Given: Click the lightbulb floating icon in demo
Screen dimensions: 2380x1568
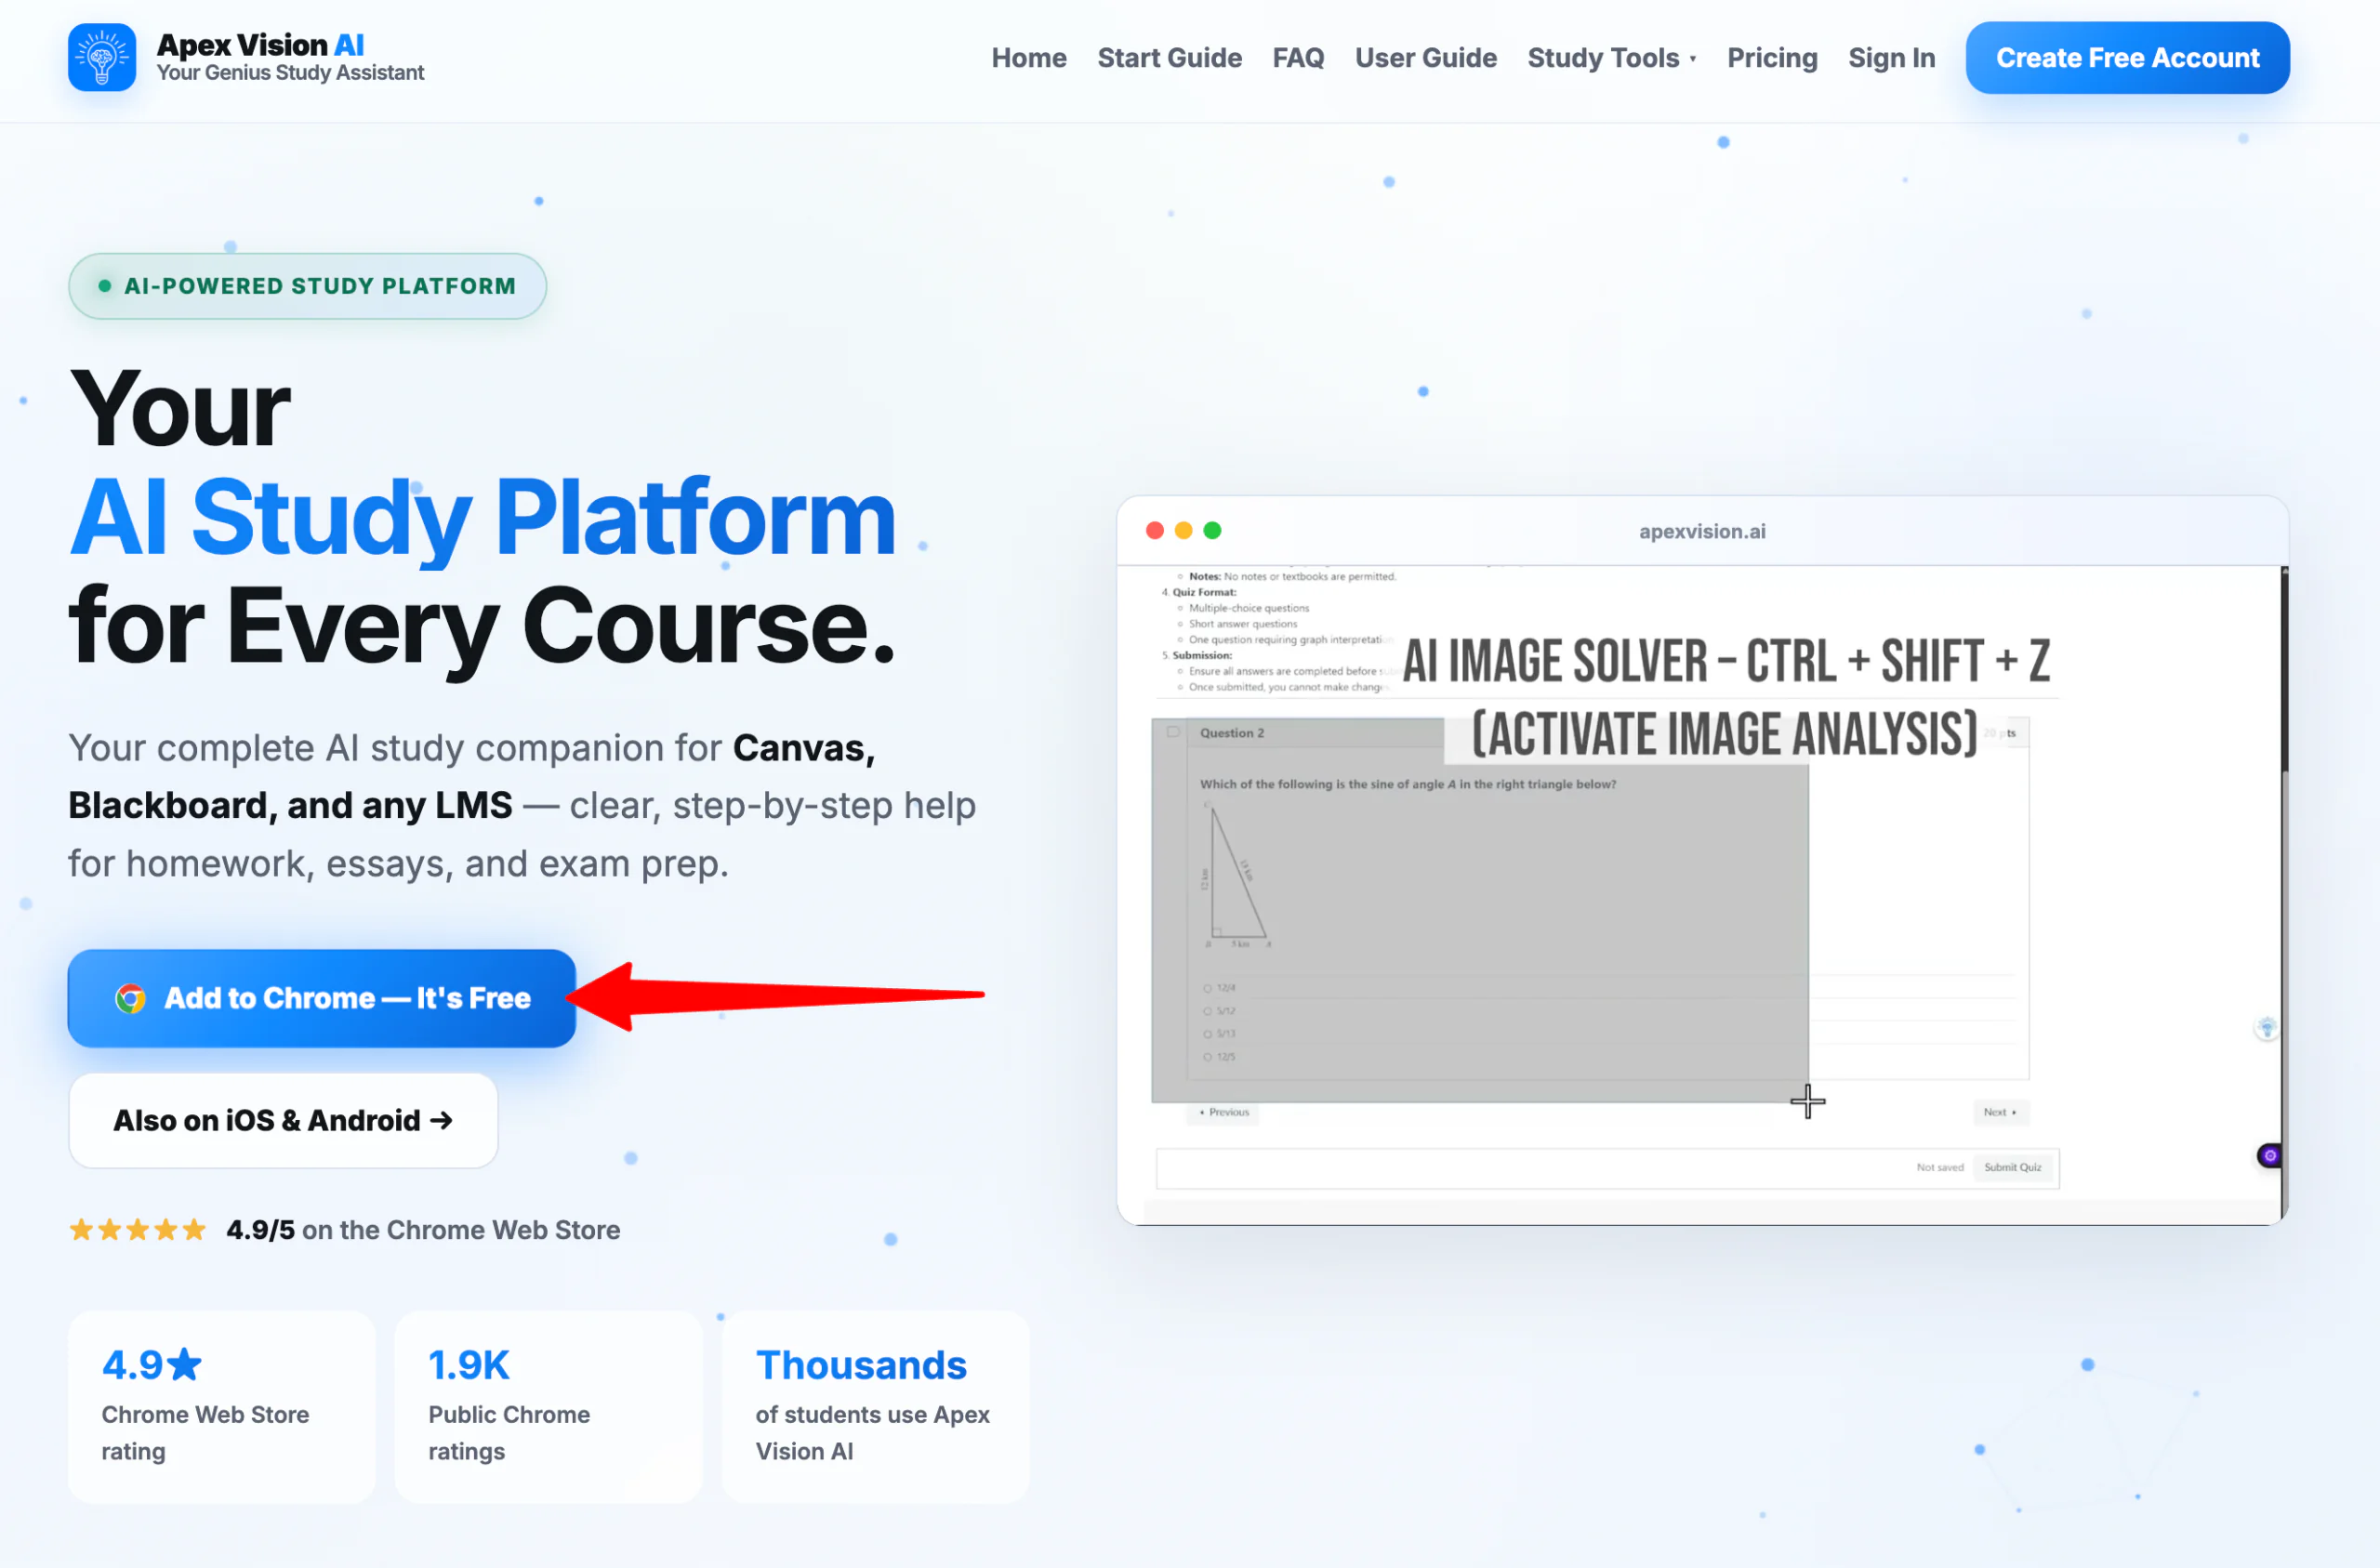Looking at the screenshot, I should 2267,1027.
